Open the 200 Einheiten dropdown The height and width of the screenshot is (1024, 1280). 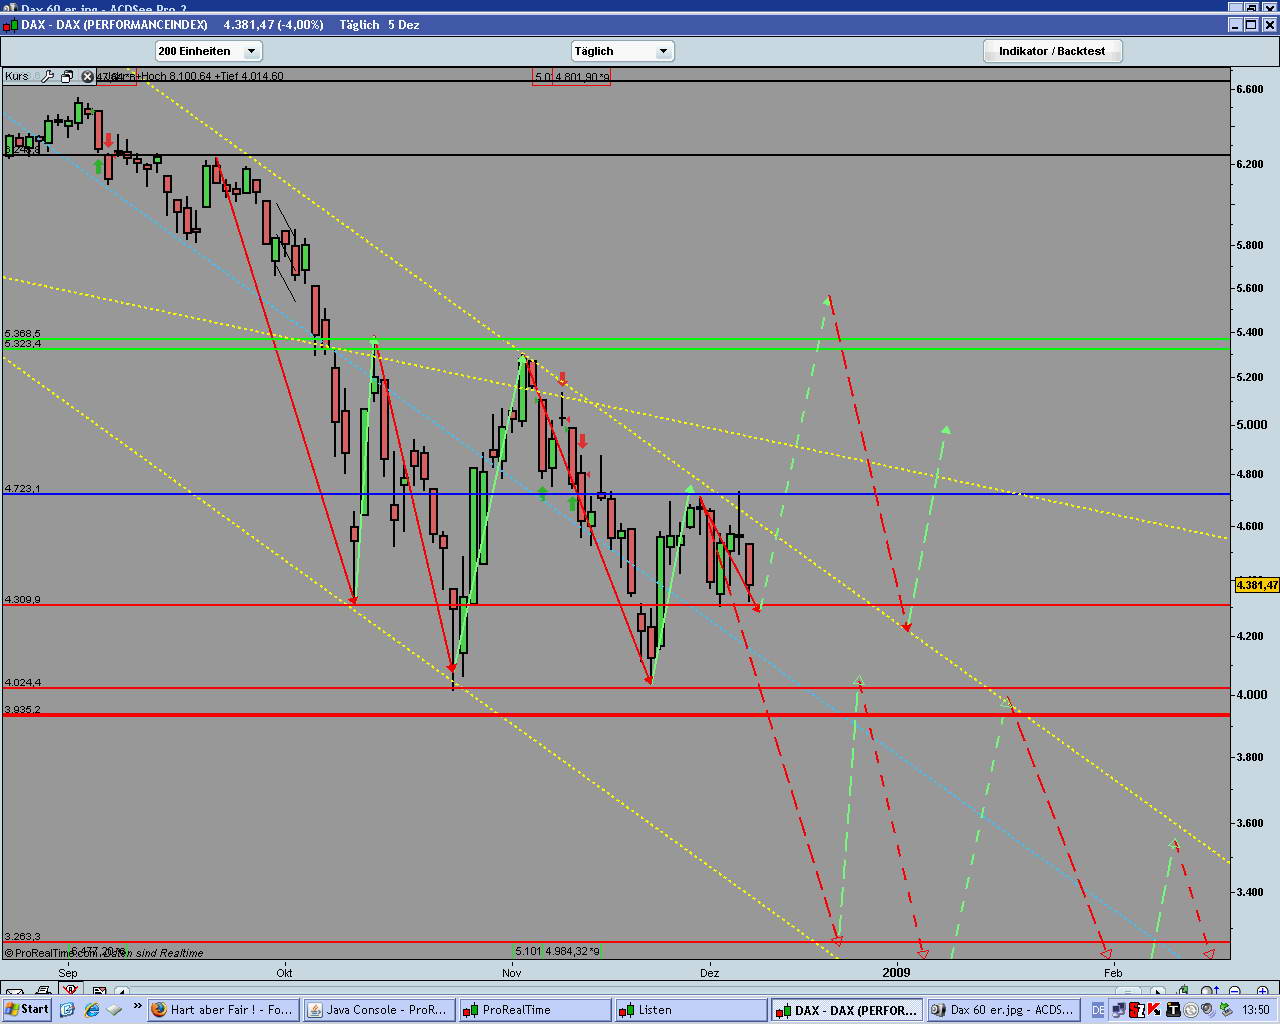(x=208, y=51)
